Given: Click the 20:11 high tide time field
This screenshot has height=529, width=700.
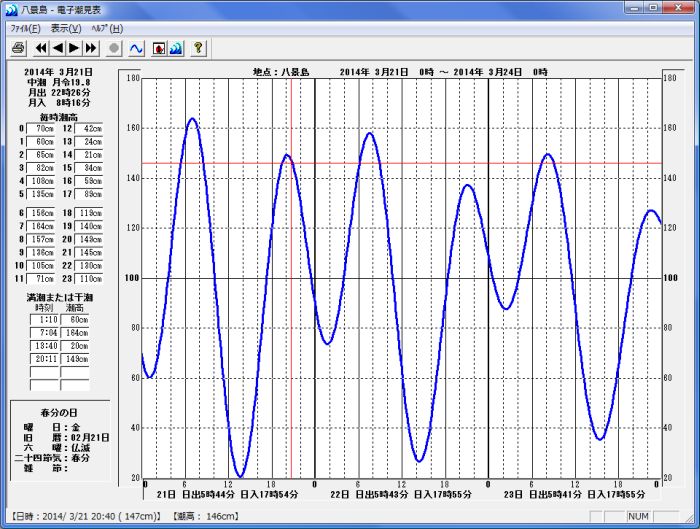Looking at the screenshot, I should tap(44, 359).
